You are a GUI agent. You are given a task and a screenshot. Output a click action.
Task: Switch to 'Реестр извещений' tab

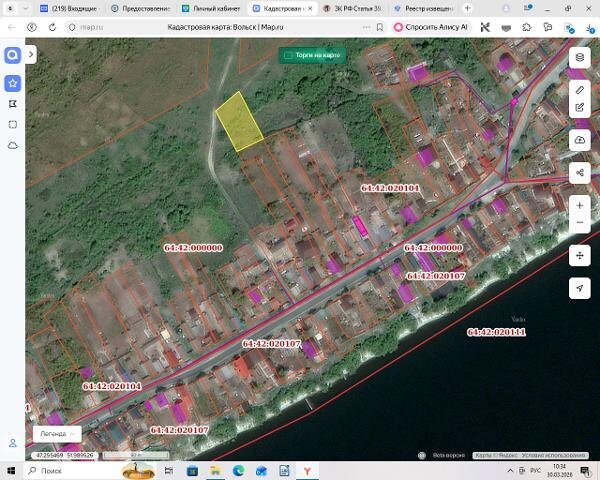coord(423,8)
